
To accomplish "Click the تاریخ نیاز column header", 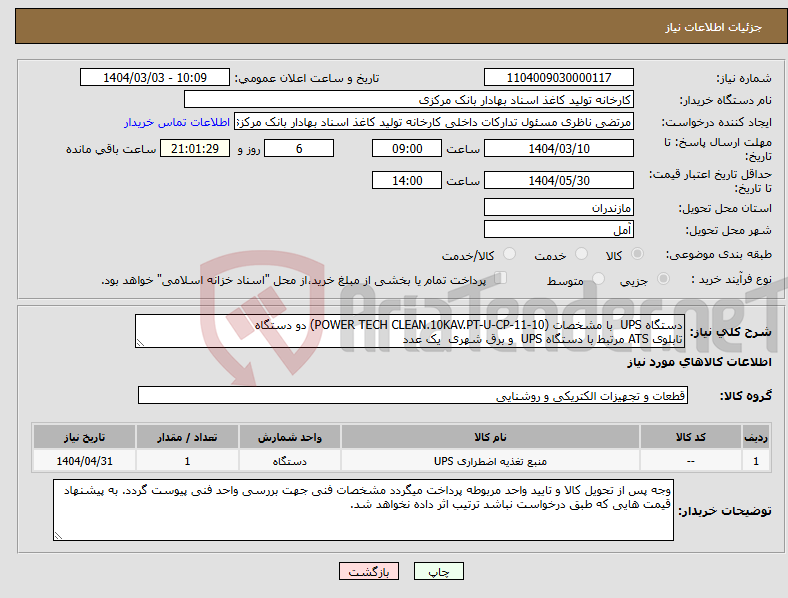I will pyautogui.click(x=84, y=437).
